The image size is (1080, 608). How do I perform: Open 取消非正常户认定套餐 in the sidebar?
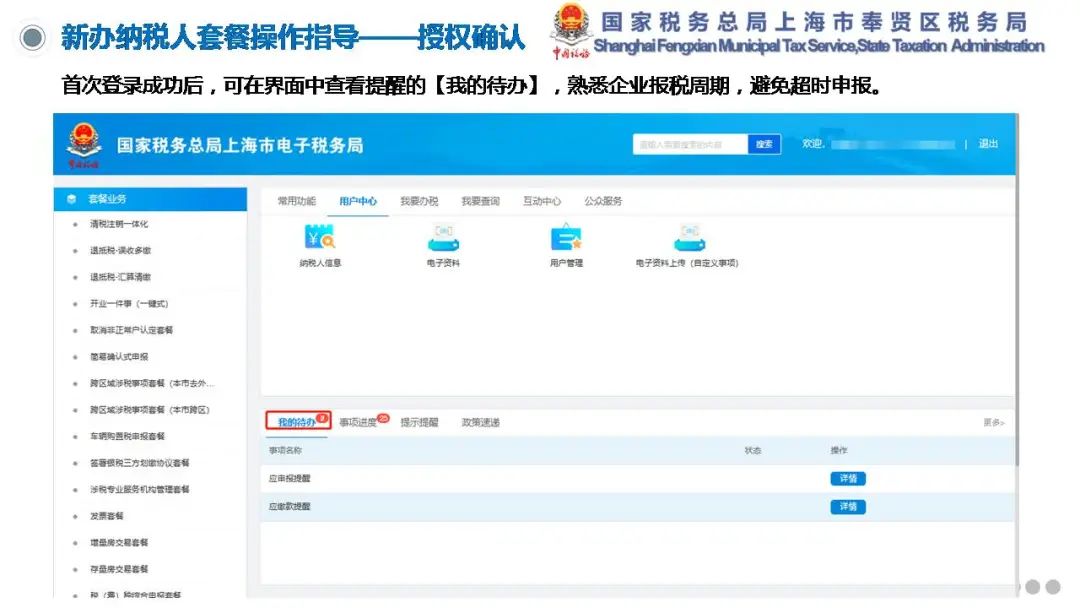pos(131,330)
